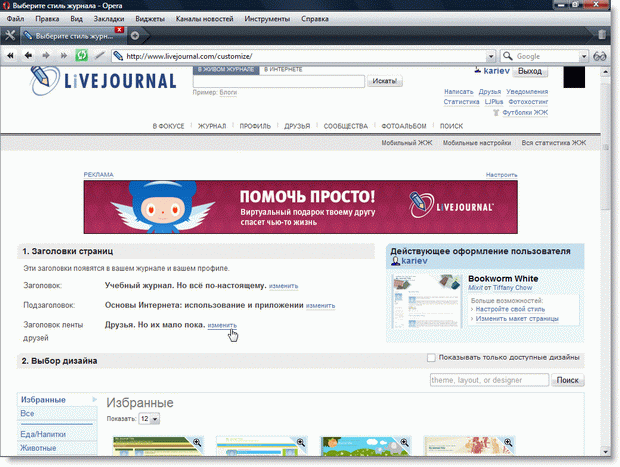Open the Виджеты menu

(x=150, y=19)
